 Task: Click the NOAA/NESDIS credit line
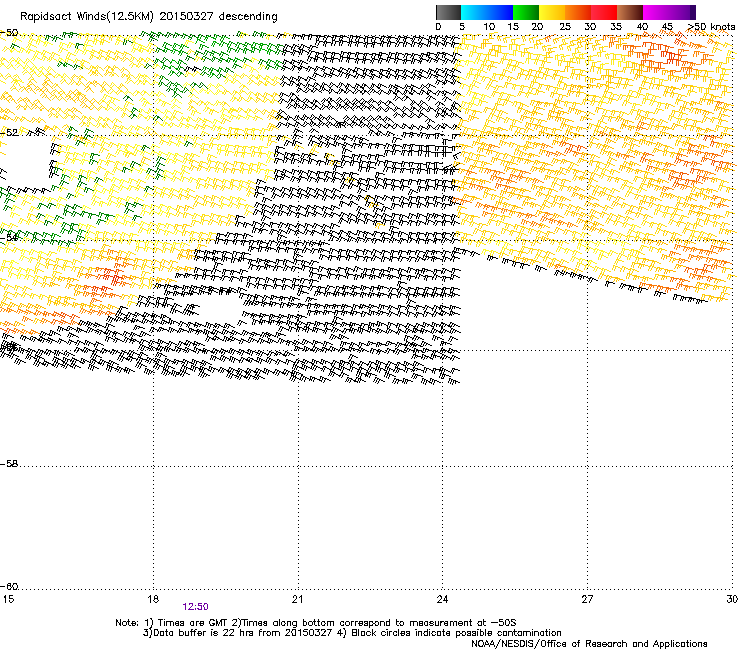tap(589, 644)
